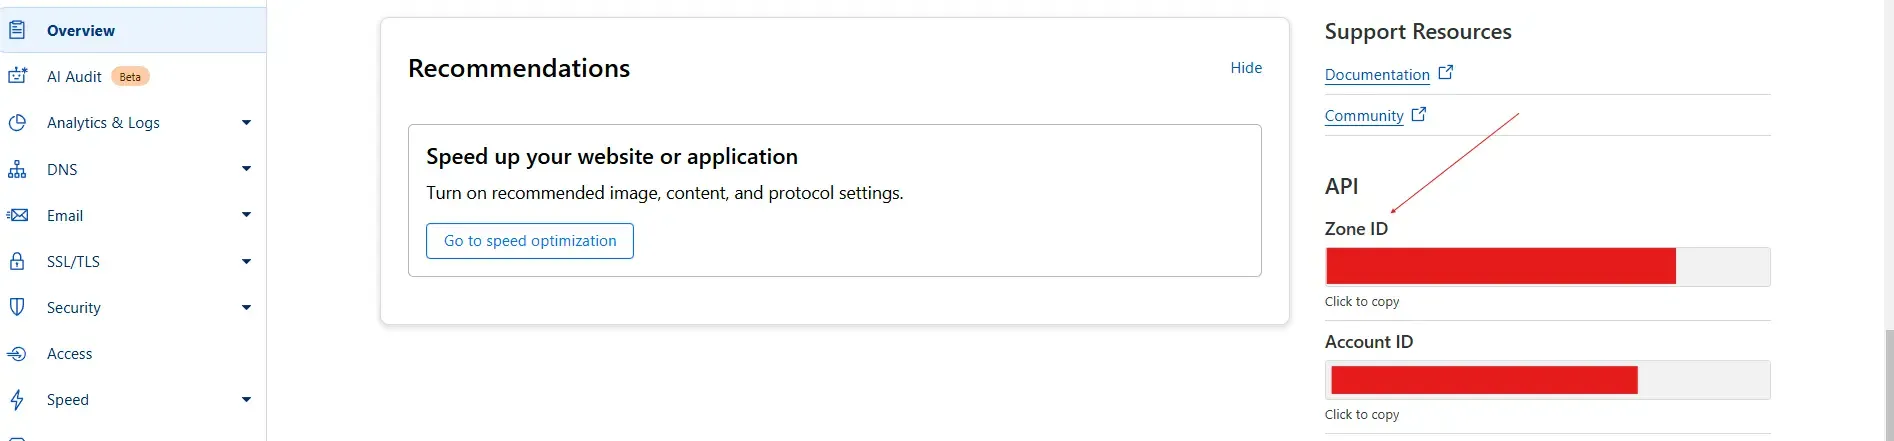The image size is (1894, 441).
Task: Expand the Analytics & Logs submenu arrow
Action: 246,123
